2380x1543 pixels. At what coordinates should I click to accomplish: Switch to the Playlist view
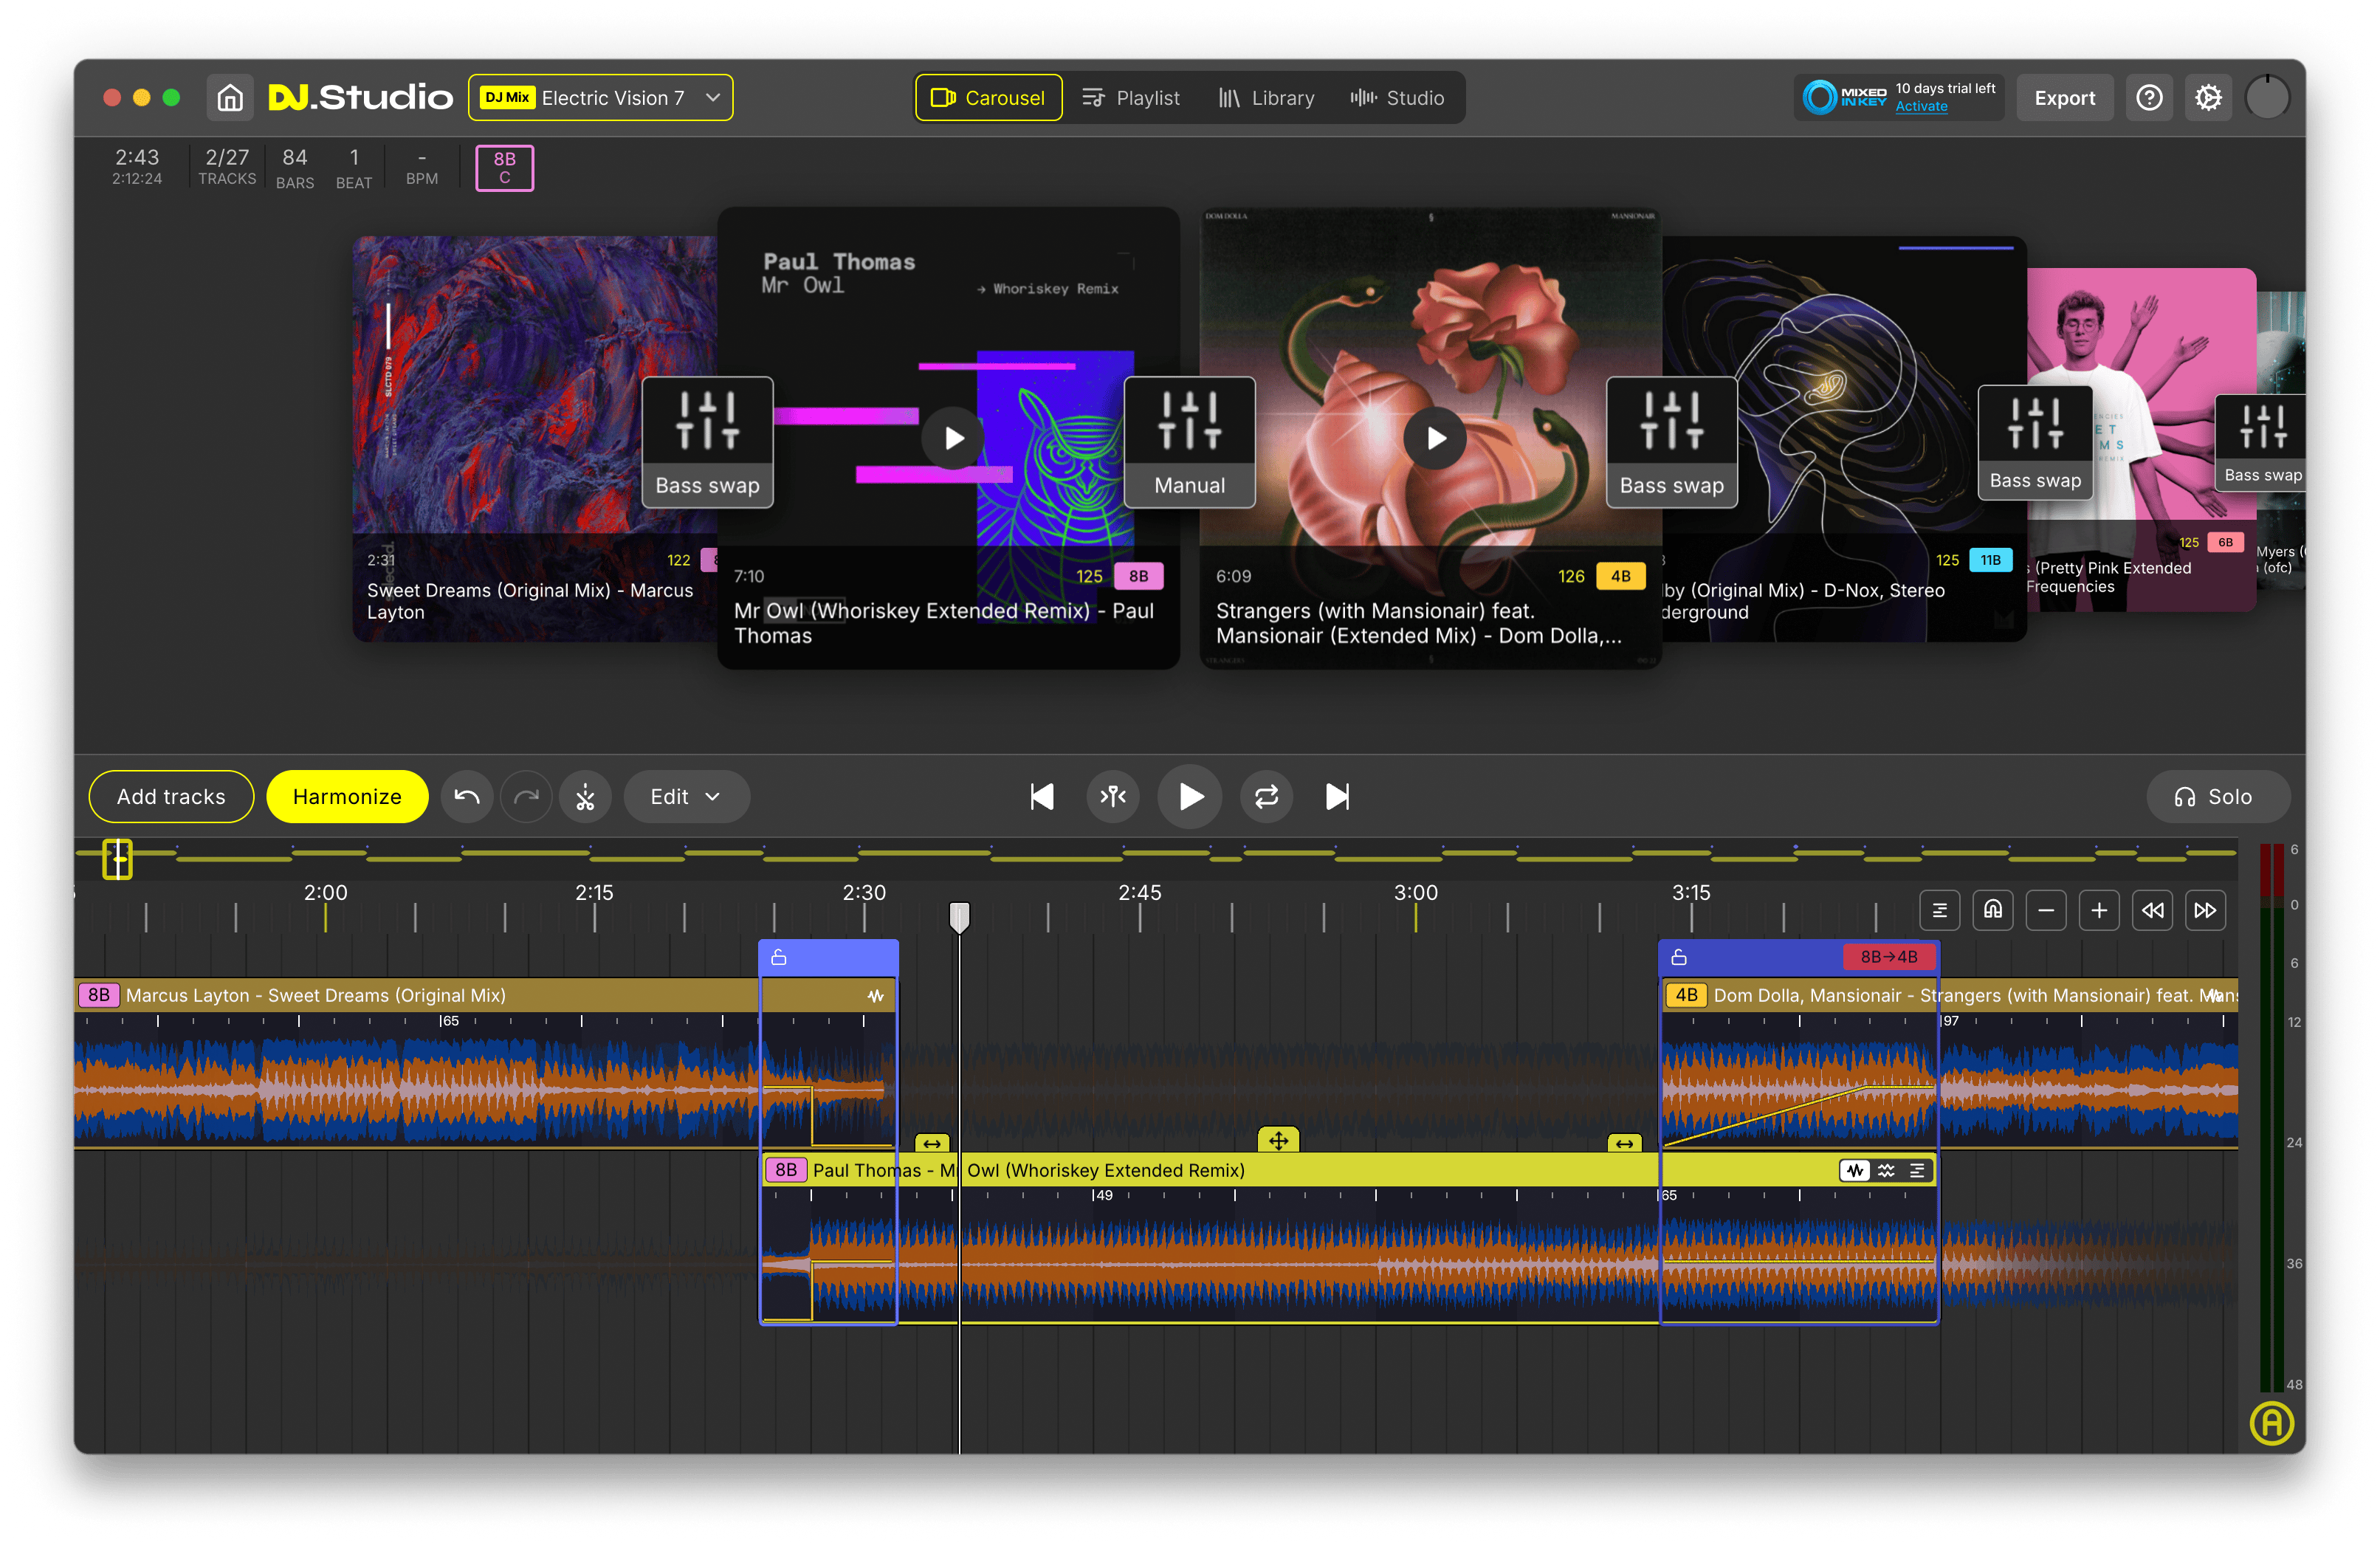pyautogui.click(x=1131, y=98)
